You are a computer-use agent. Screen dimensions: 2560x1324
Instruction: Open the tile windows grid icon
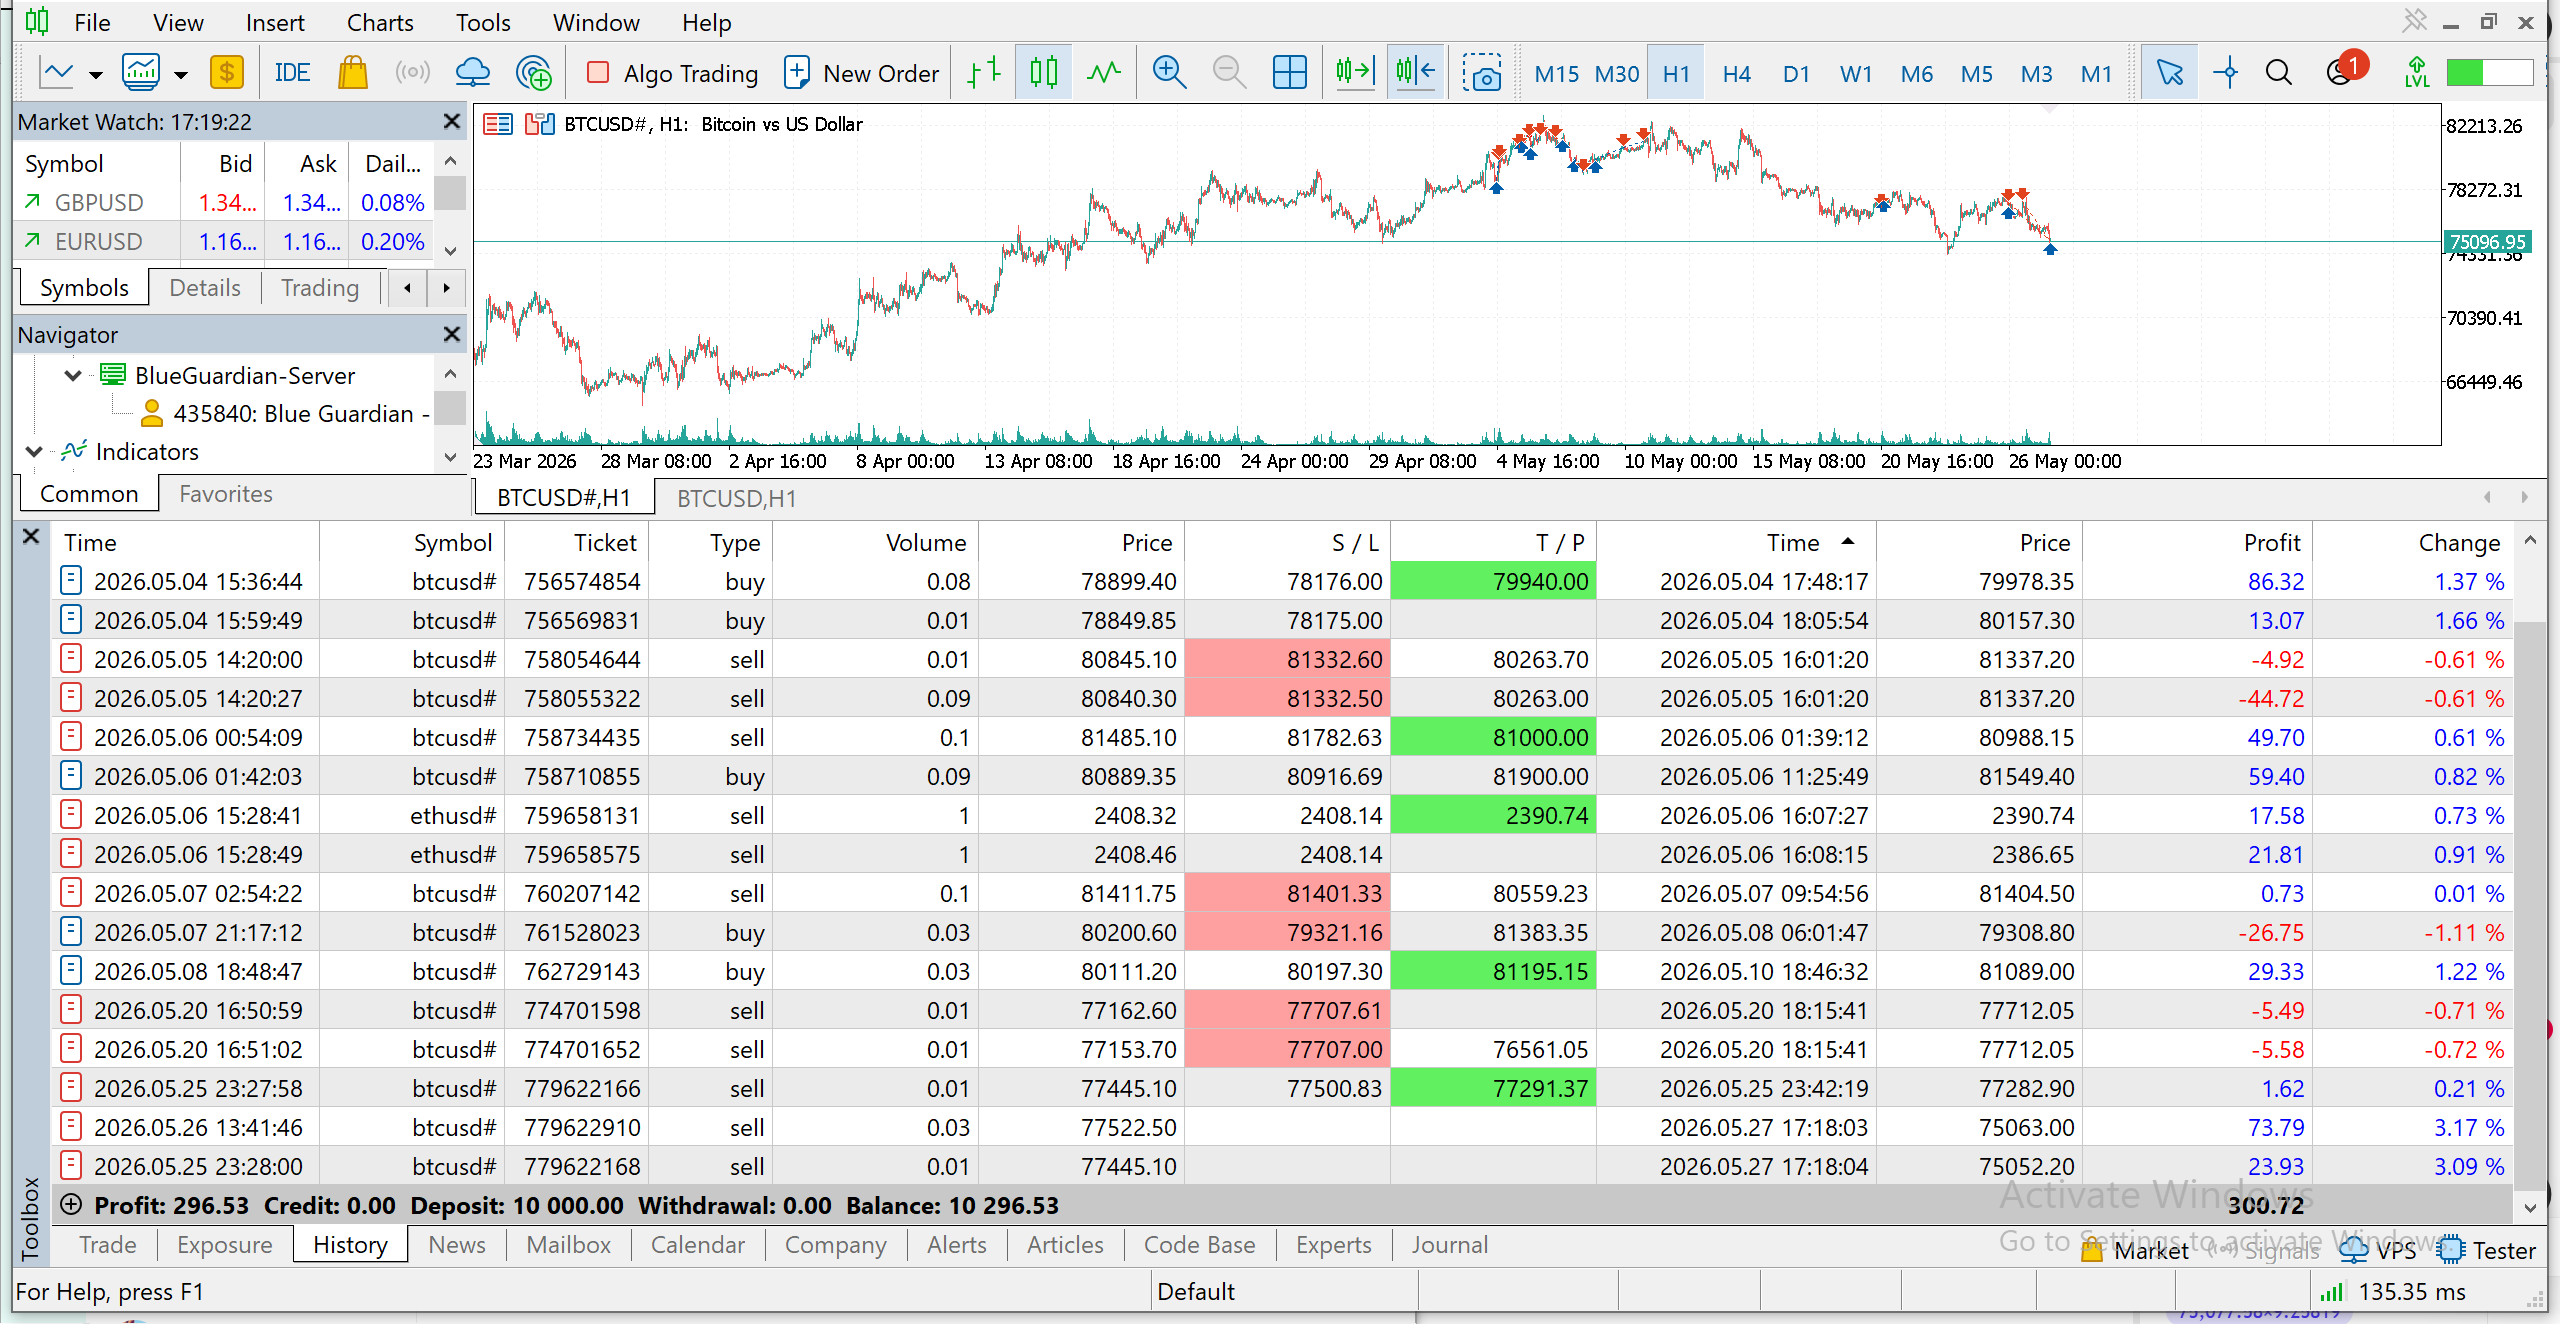point(1289,73)
